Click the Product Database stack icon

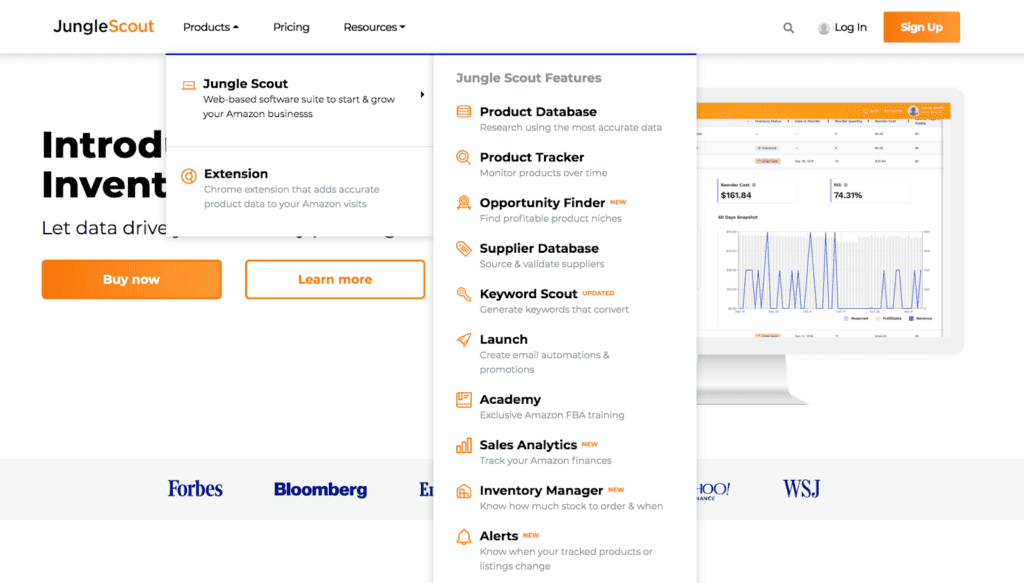pyautogui.click(x=464, y=112)
